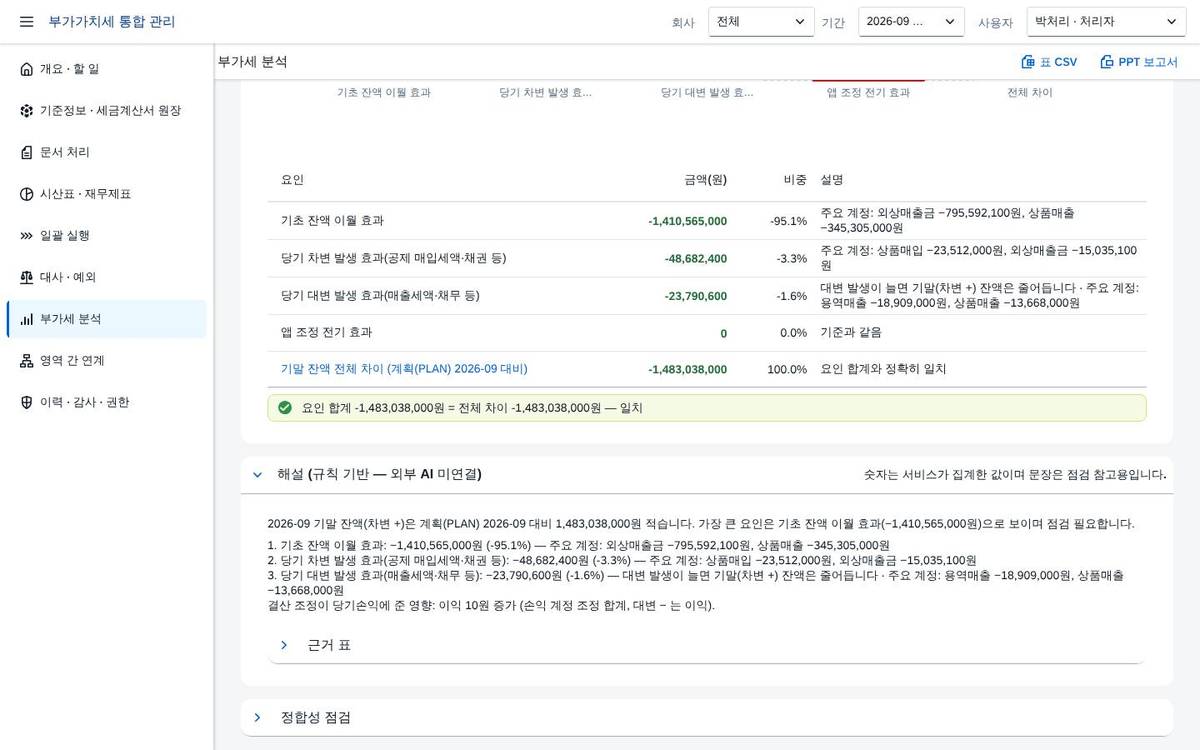This screenshot has width=1200, height=750.
Task: Generate PPT 보고서 report
Action: coord(1139,62)
